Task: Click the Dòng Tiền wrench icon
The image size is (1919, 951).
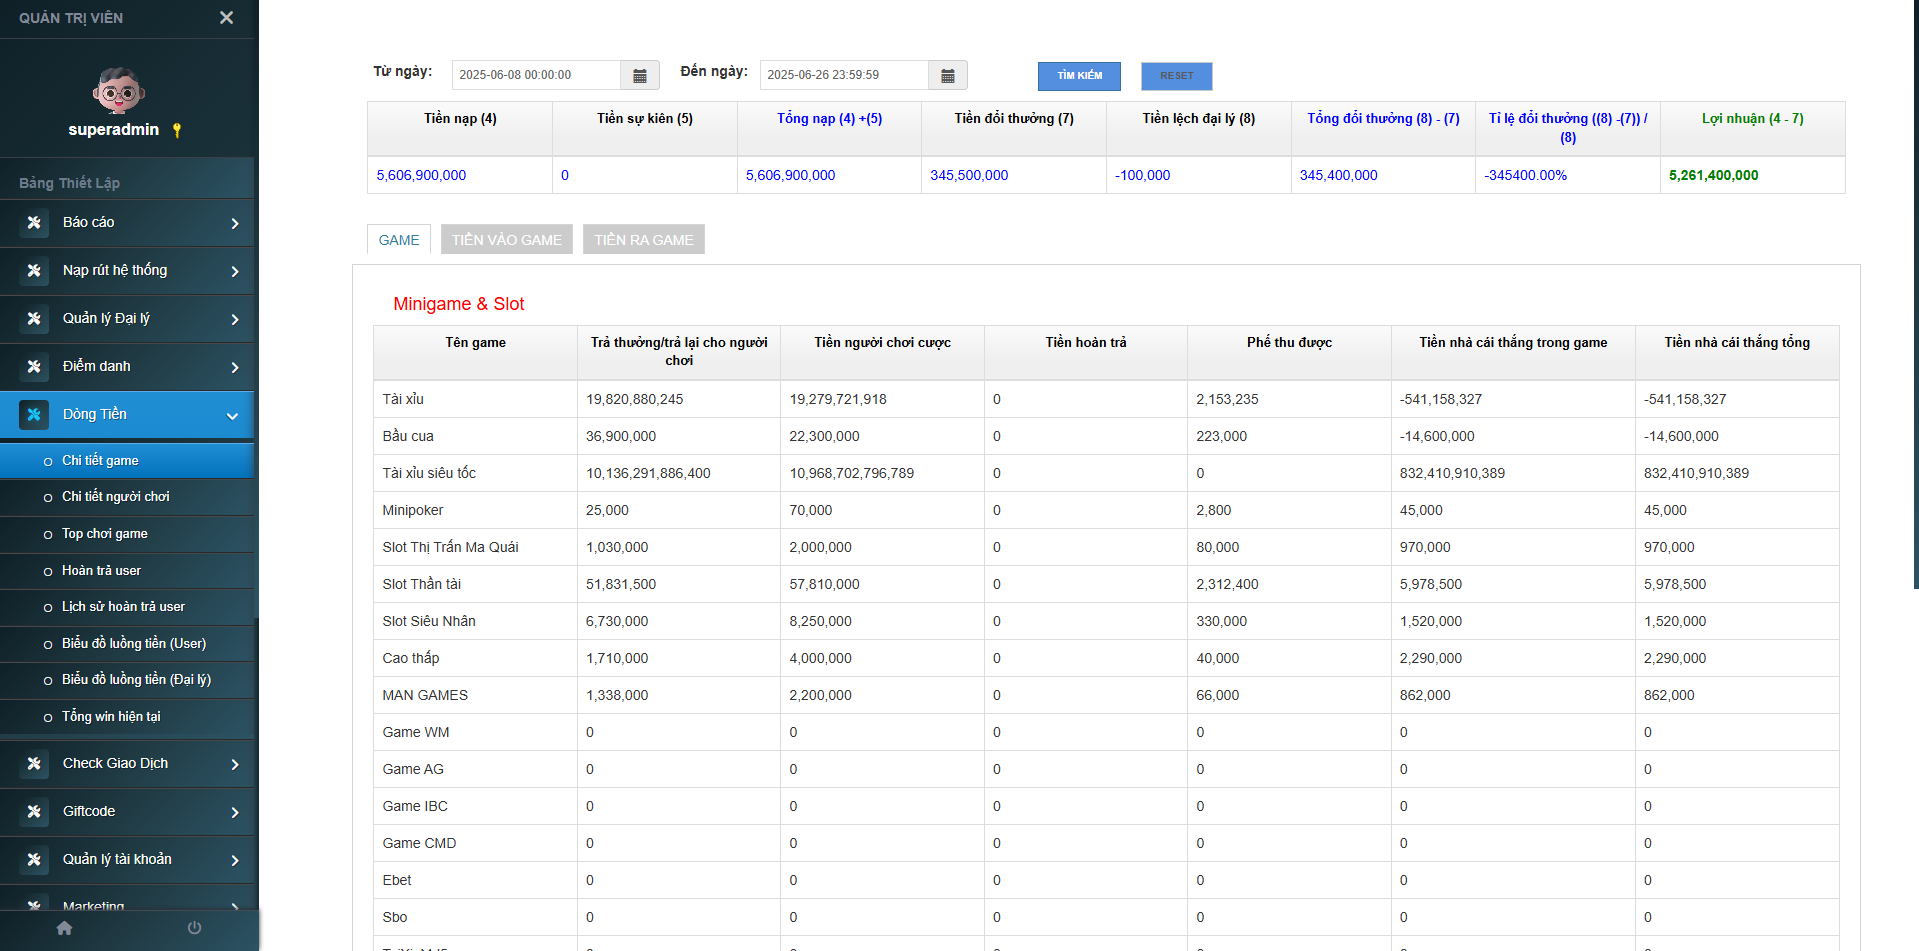Action: coord(34,415)
